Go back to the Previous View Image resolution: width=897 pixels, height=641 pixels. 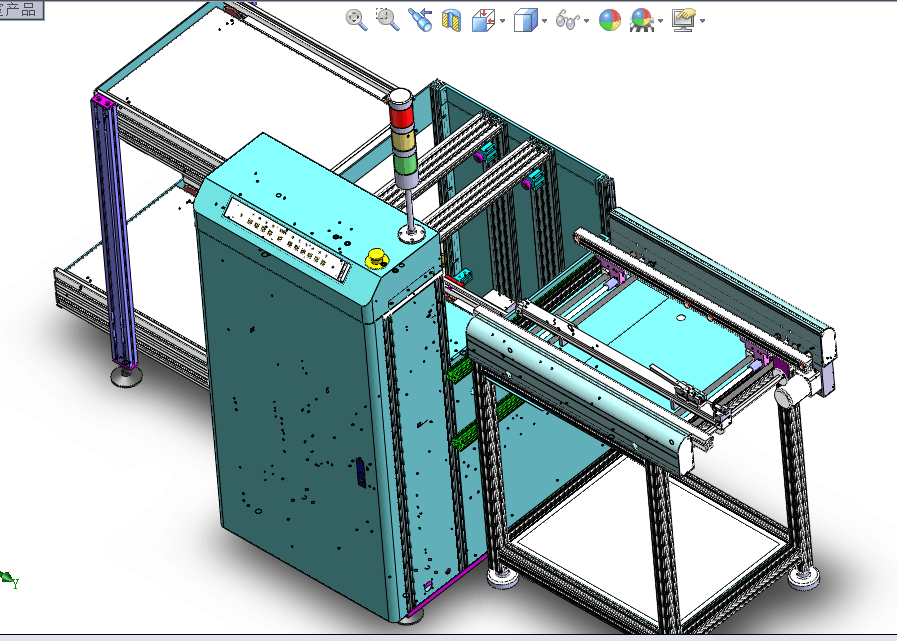419,19
